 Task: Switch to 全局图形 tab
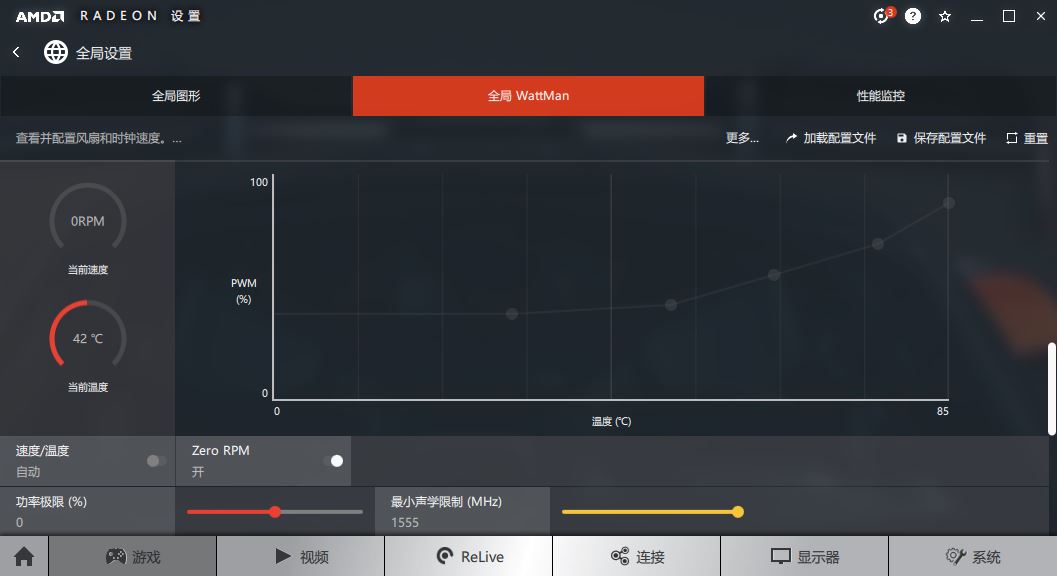[x=176, y=96]
